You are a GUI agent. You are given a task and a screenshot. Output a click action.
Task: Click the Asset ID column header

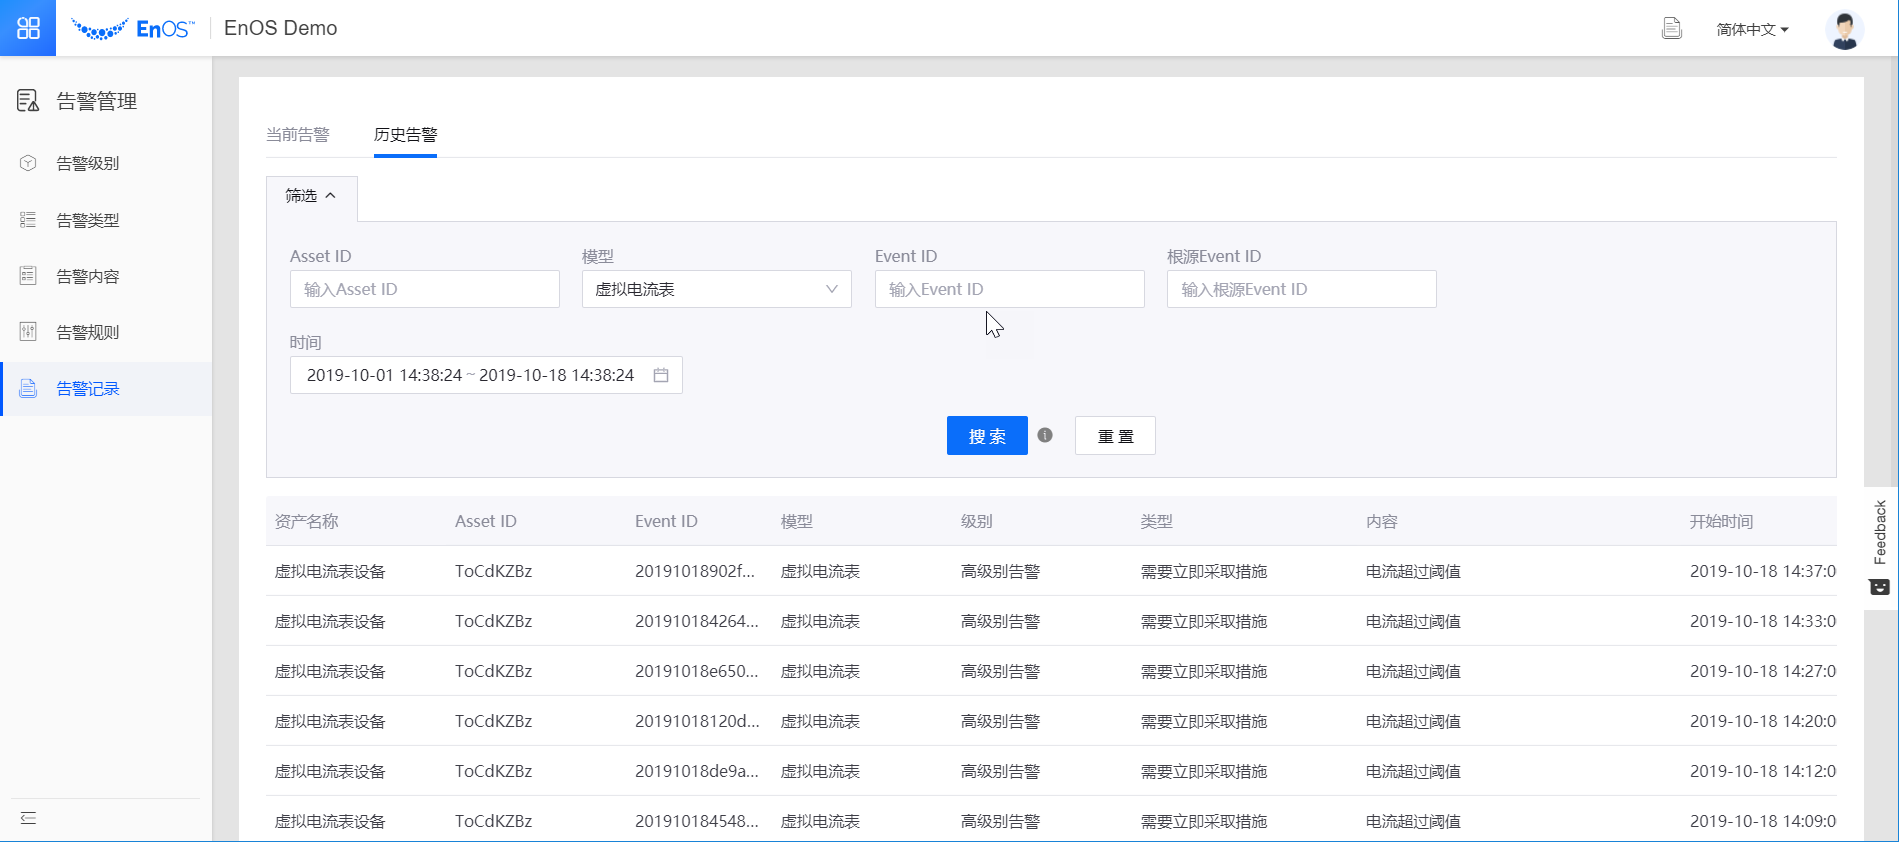(486, 521)
